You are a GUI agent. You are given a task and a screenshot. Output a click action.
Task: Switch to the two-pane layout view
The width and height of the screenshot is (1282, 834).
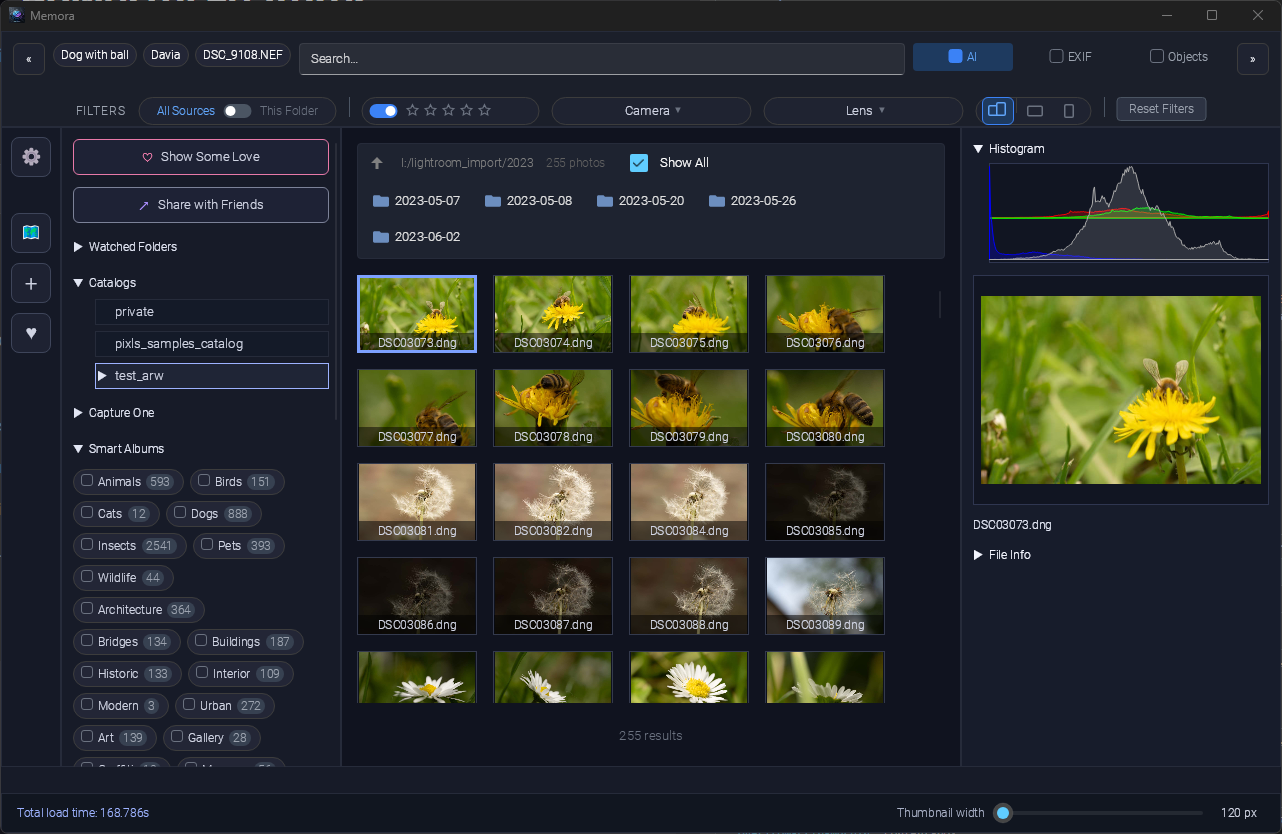996,110
